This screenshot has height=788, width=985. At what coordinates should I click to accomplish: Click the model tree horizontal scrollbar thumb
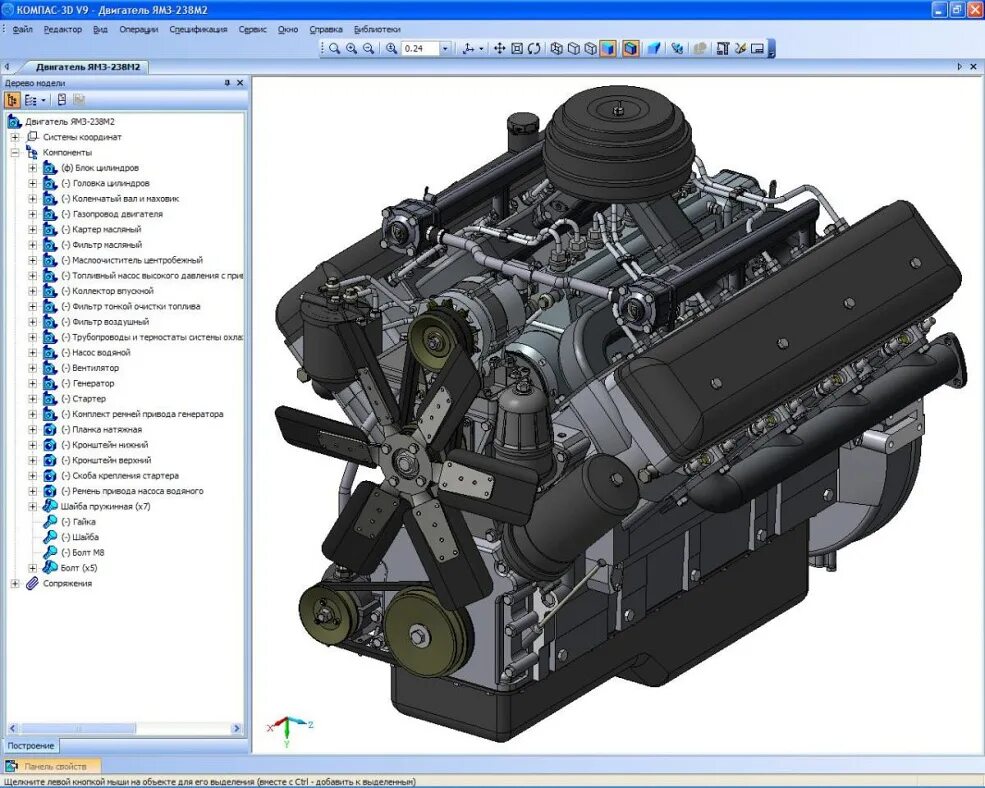click(x=78, y=729)
